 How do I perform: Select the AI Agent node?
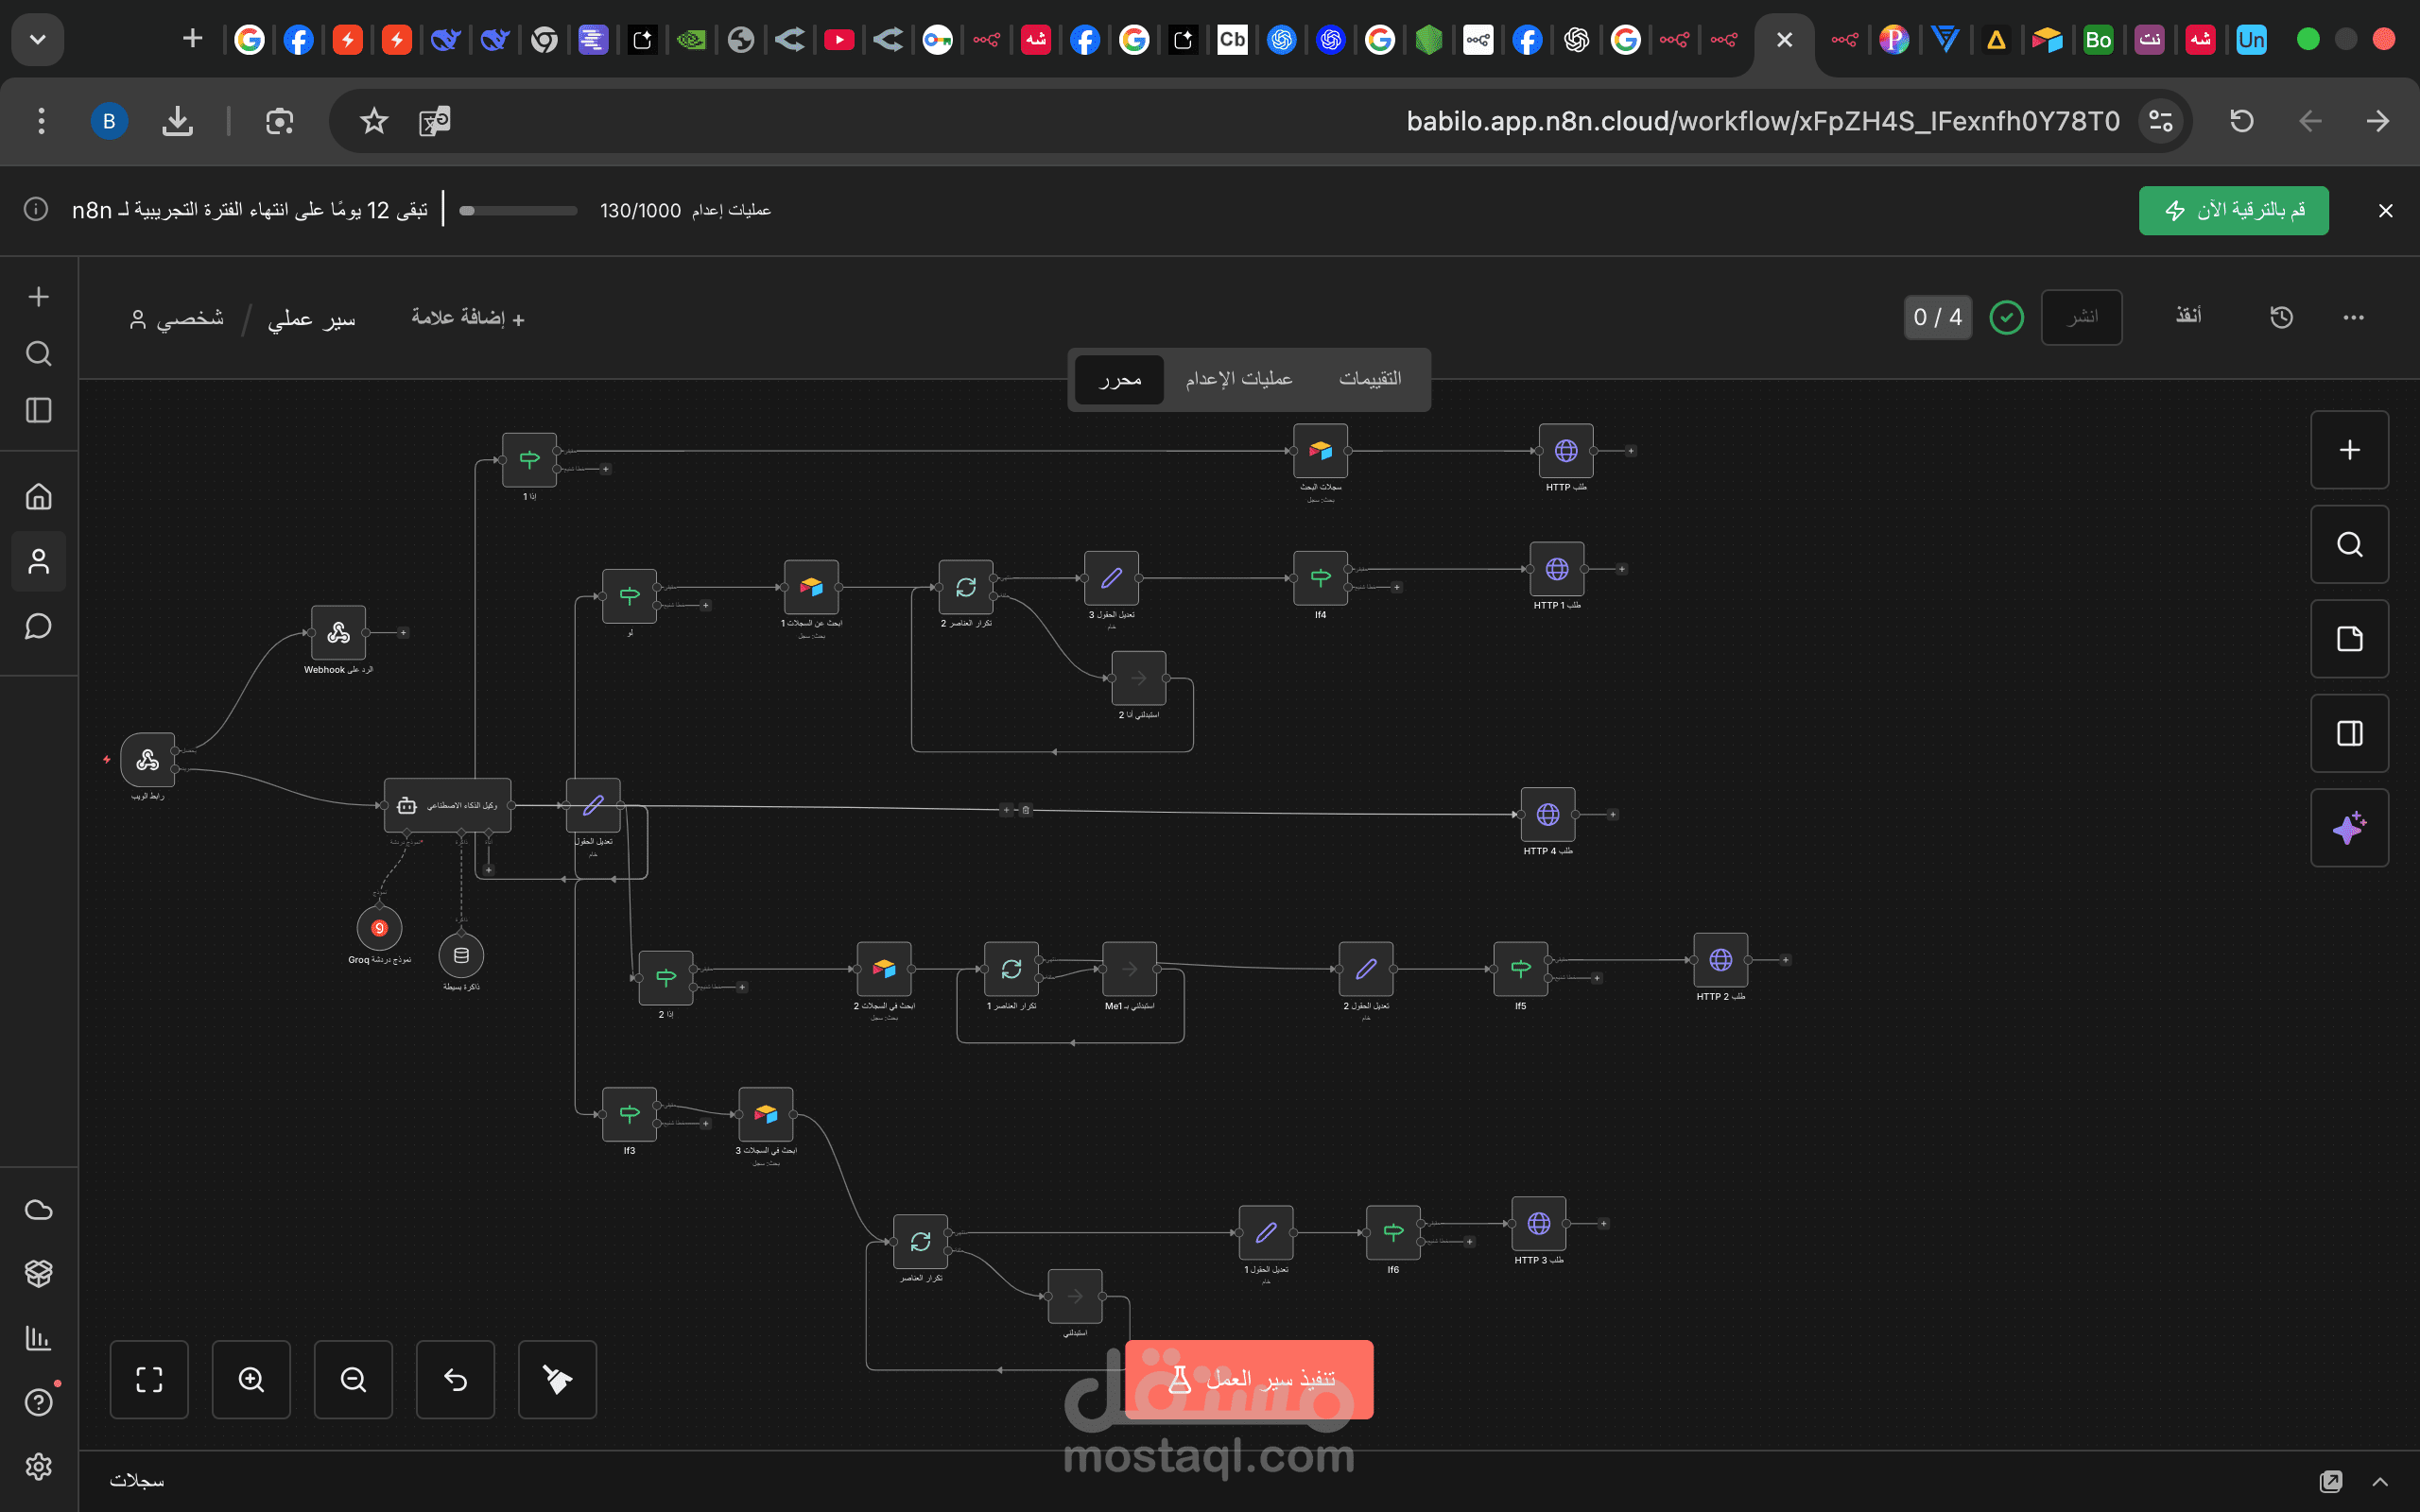tap(447, 805)
